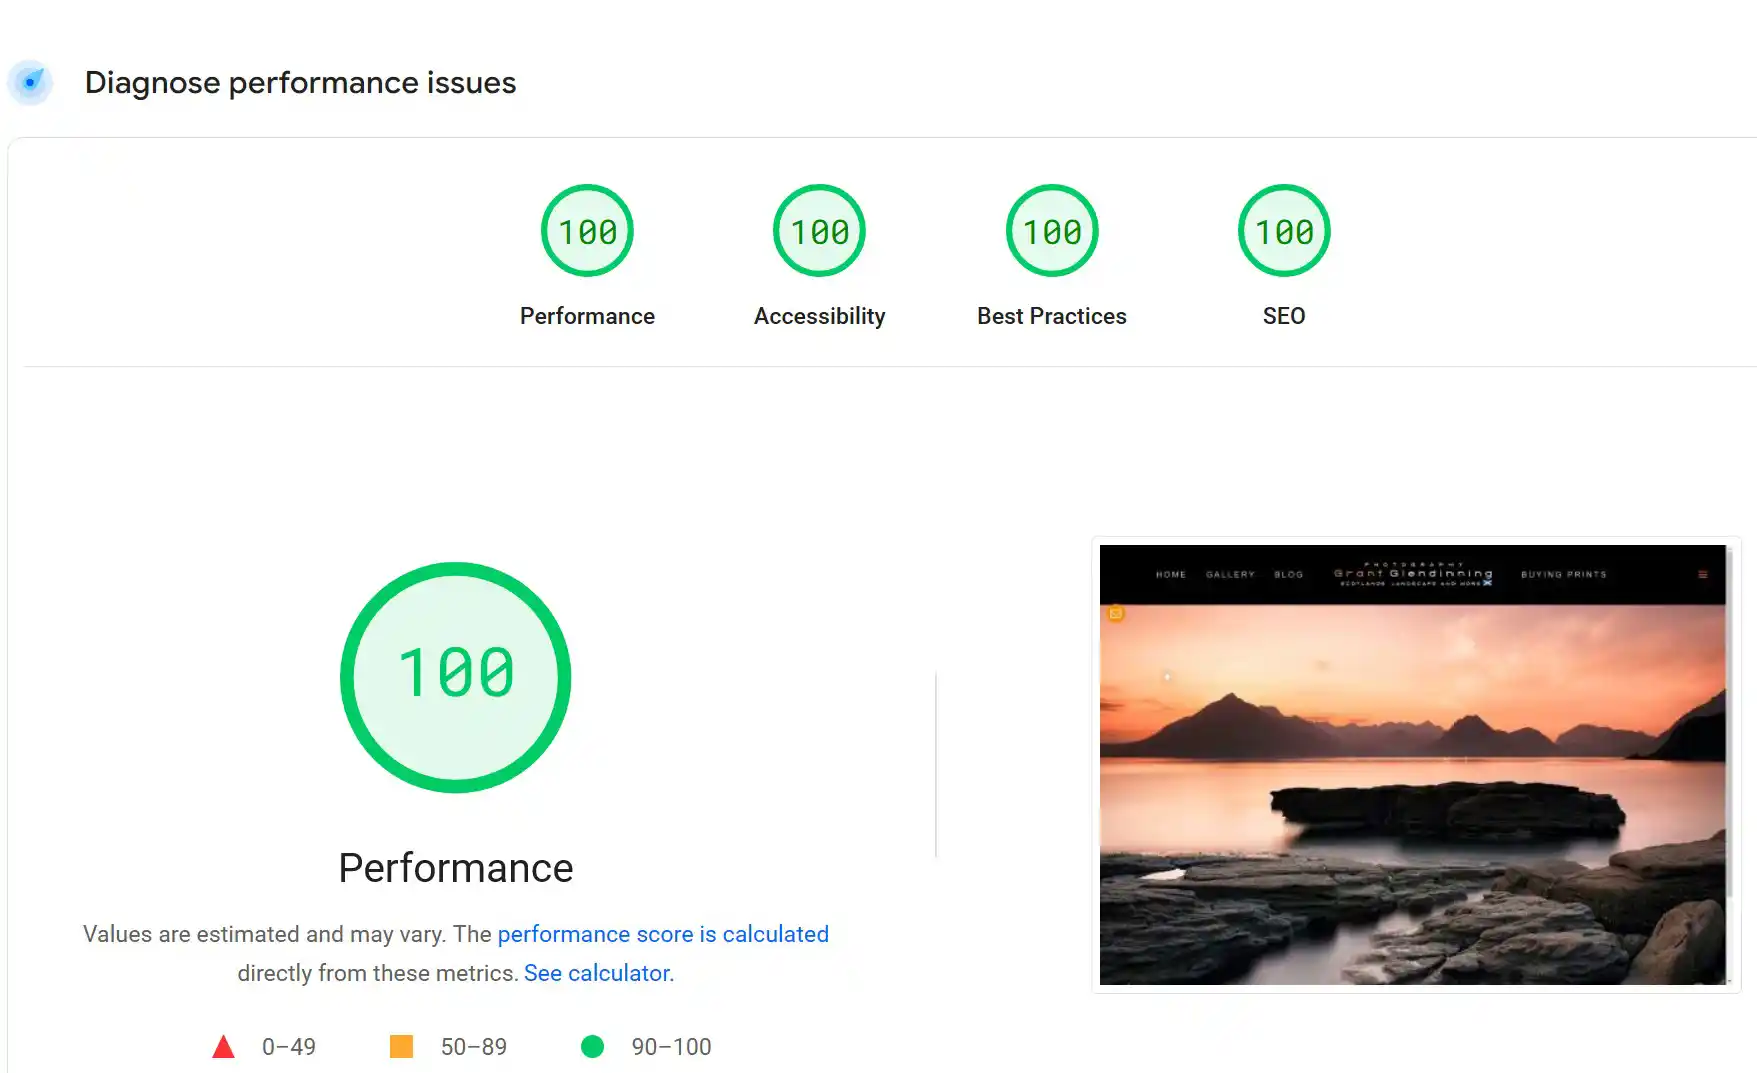Select the small Performance score gauge at top
The height and width of the screenshot is (1073, 1757).
pos(587,231)
